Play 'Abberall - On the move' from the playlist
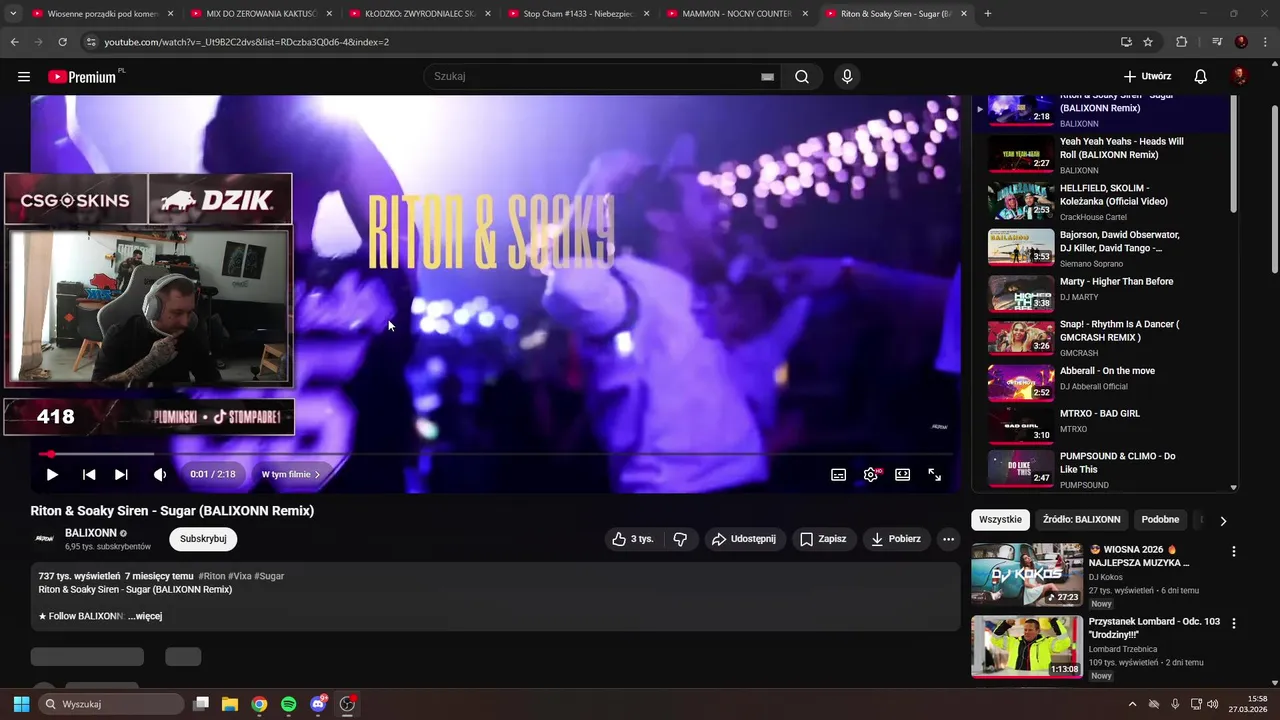 (1100, 382)
